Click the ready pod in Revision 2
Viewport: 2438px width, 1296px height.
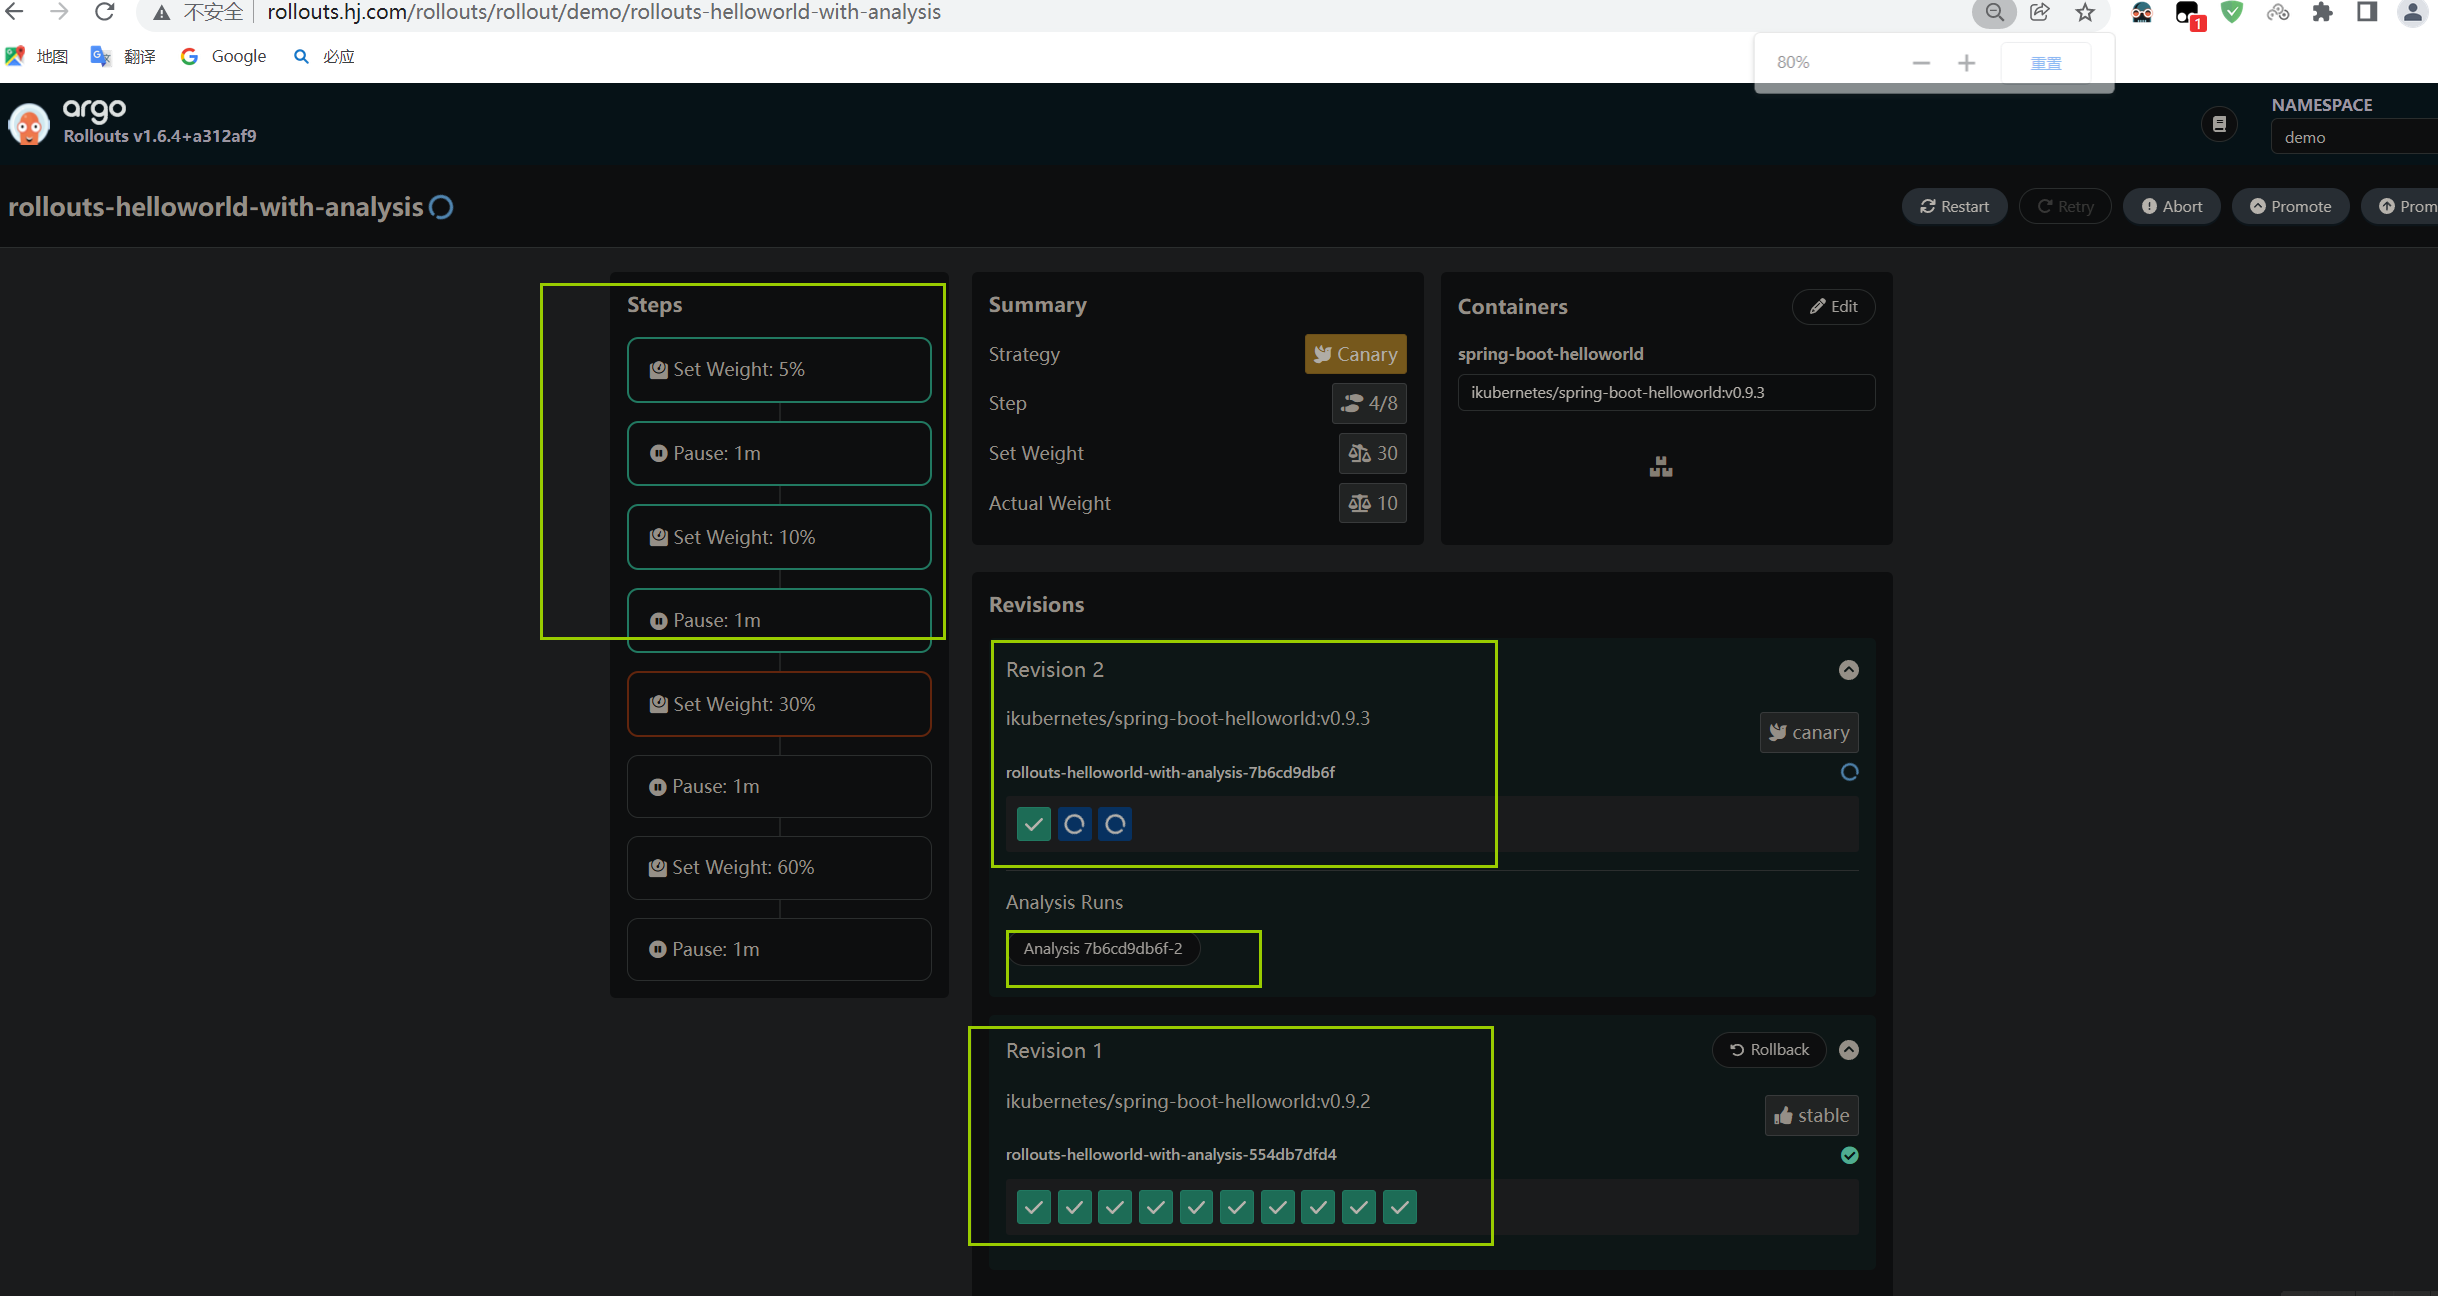point(1034,824)
